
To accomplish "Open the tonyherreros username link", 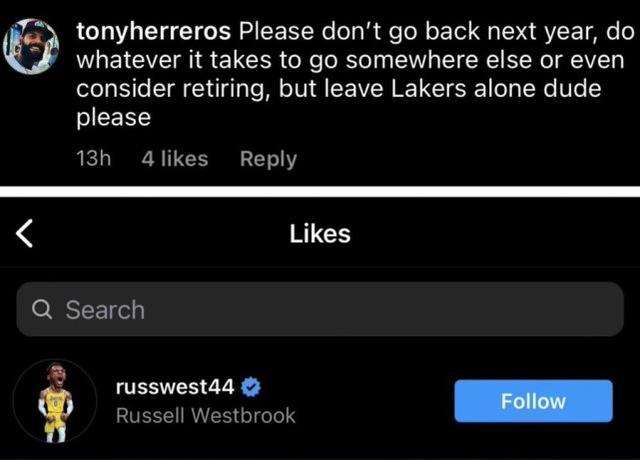I will click(153, 32).
